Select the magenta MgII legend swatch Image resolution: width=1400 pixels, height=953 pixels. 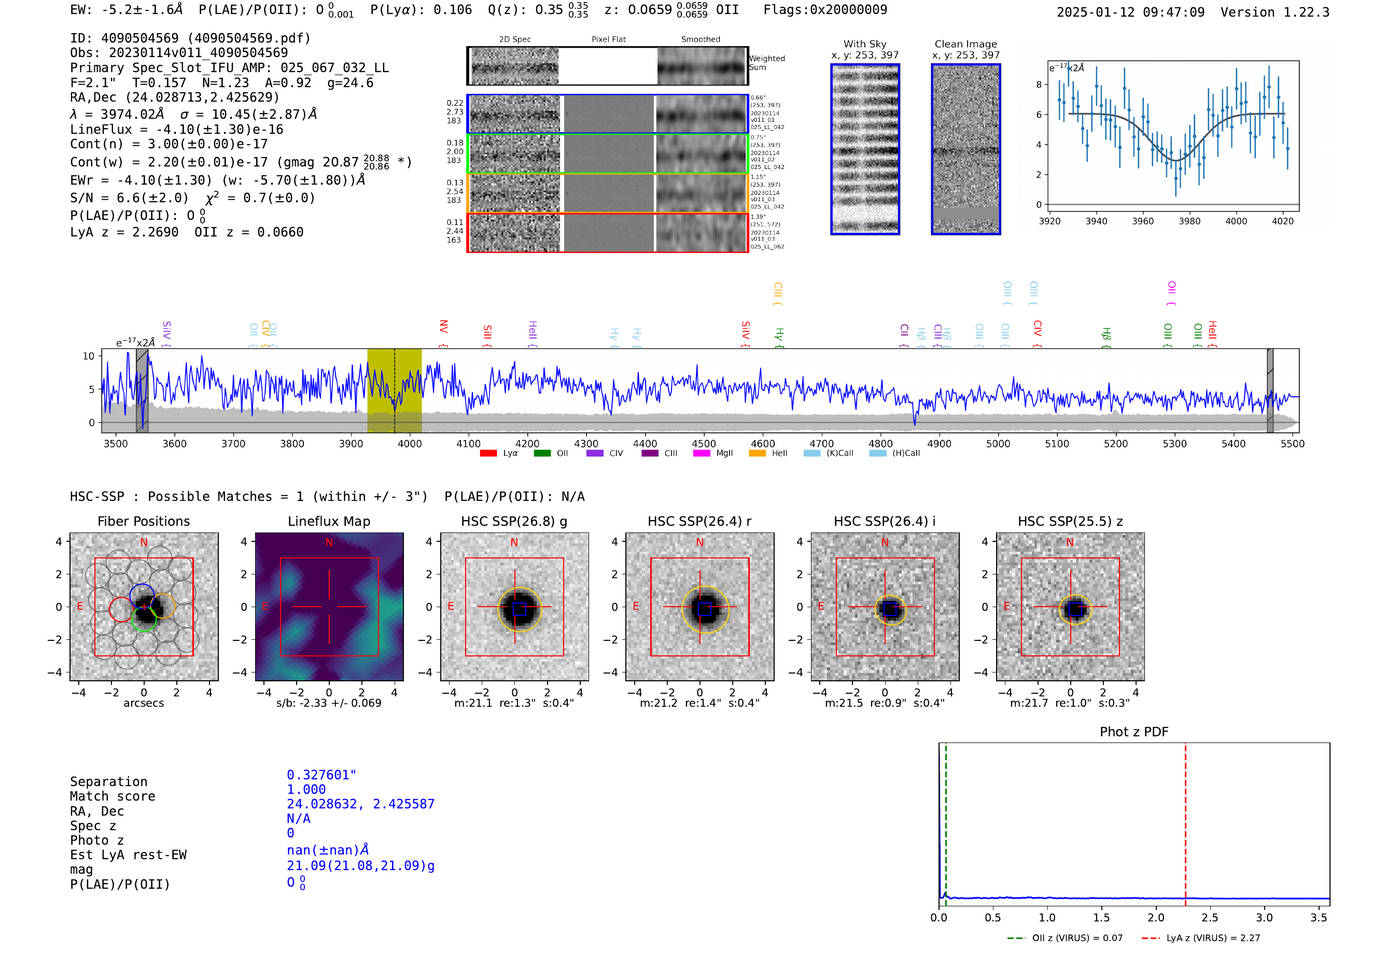click(x=701, y=454)
